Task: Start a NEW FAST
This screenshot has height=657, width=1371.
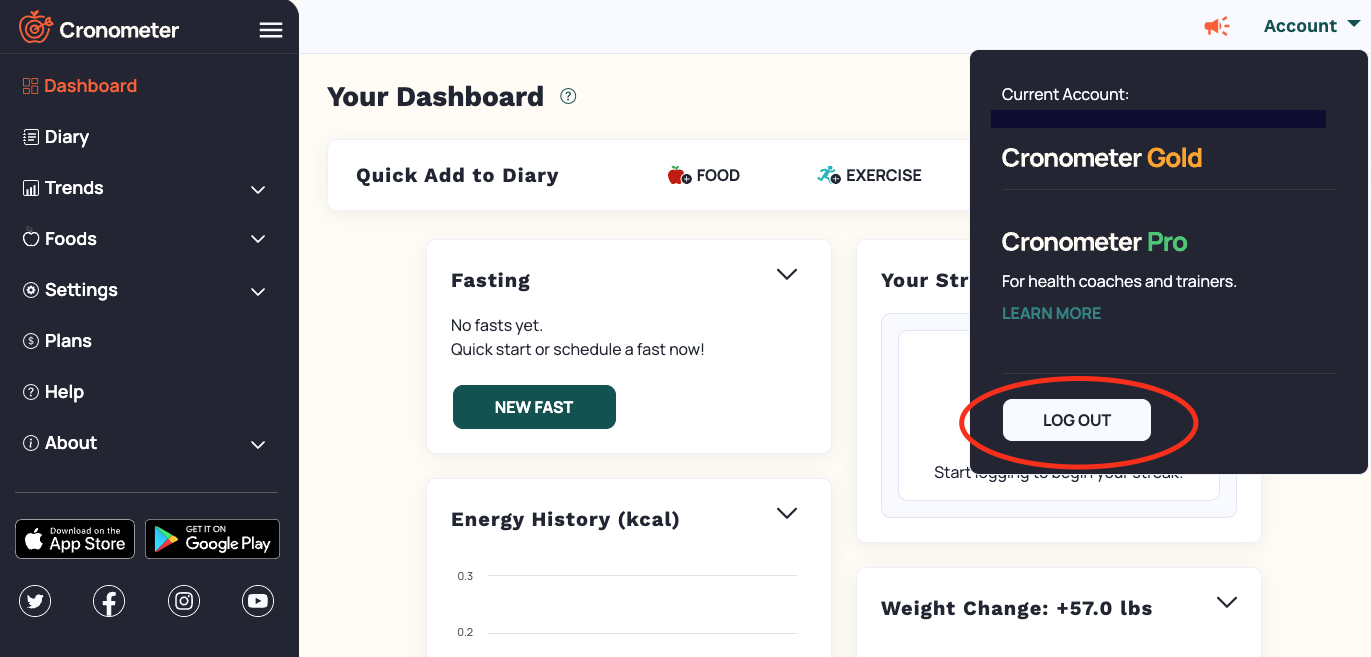Action: (534, 407)
